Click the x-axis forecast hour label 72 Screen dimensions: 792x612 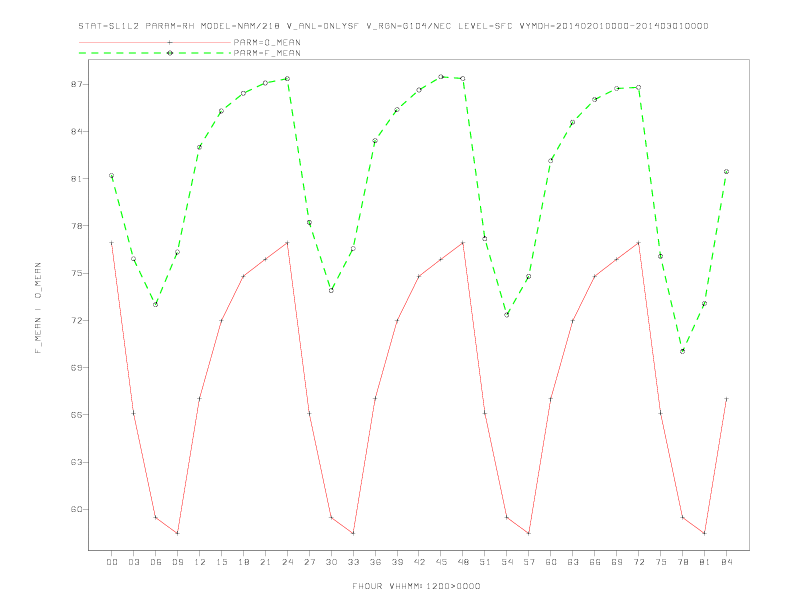click(x=638, y=562)
